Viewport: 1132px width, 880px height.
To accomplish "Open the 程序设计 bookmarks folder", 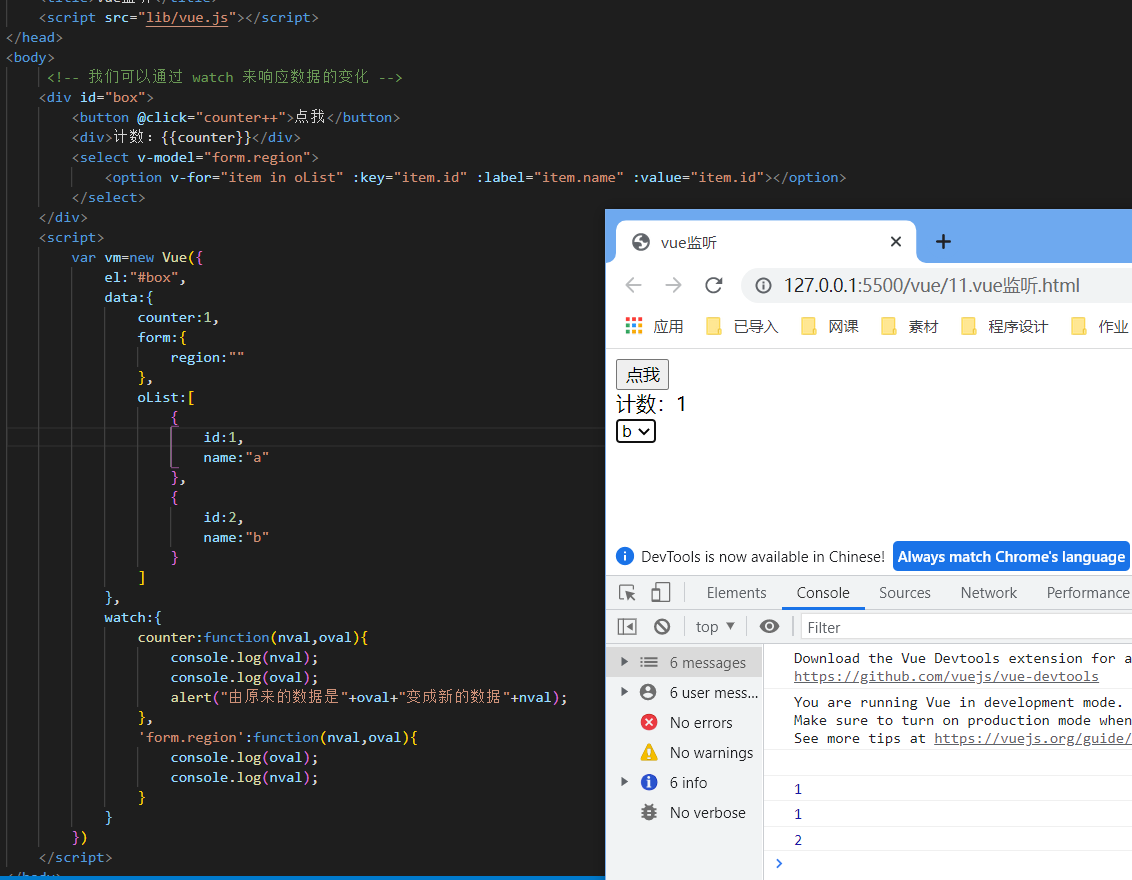I will [x=1004, y=326].
